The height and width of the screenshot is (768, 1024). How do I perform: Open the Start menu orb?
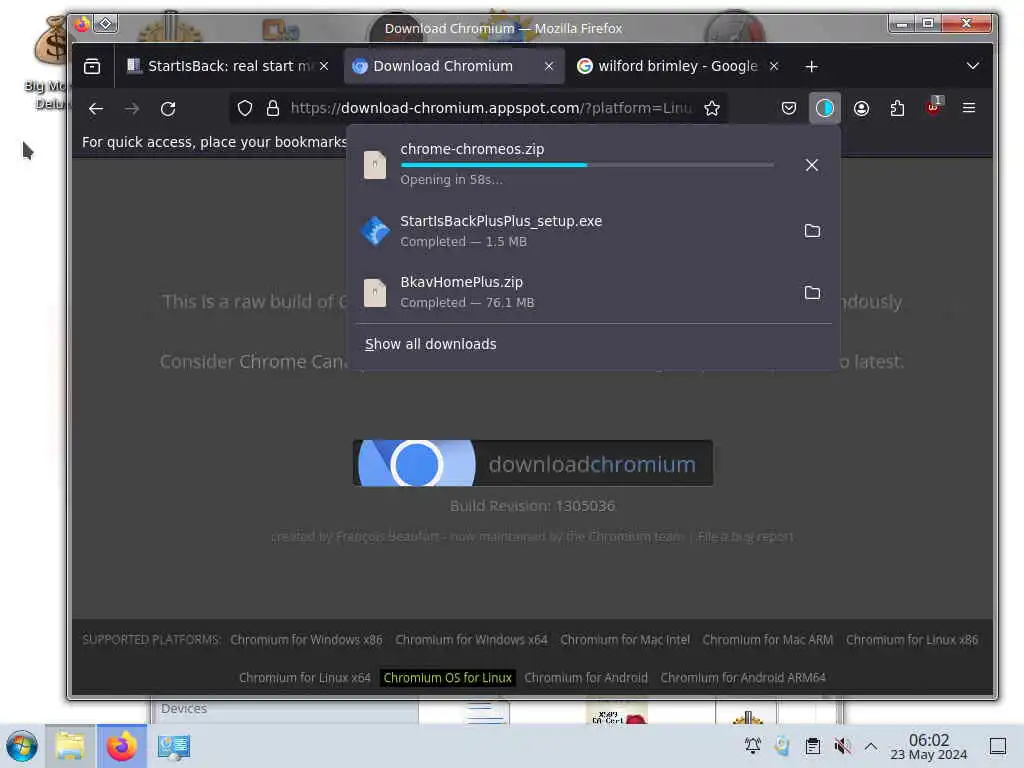(22, 746)
